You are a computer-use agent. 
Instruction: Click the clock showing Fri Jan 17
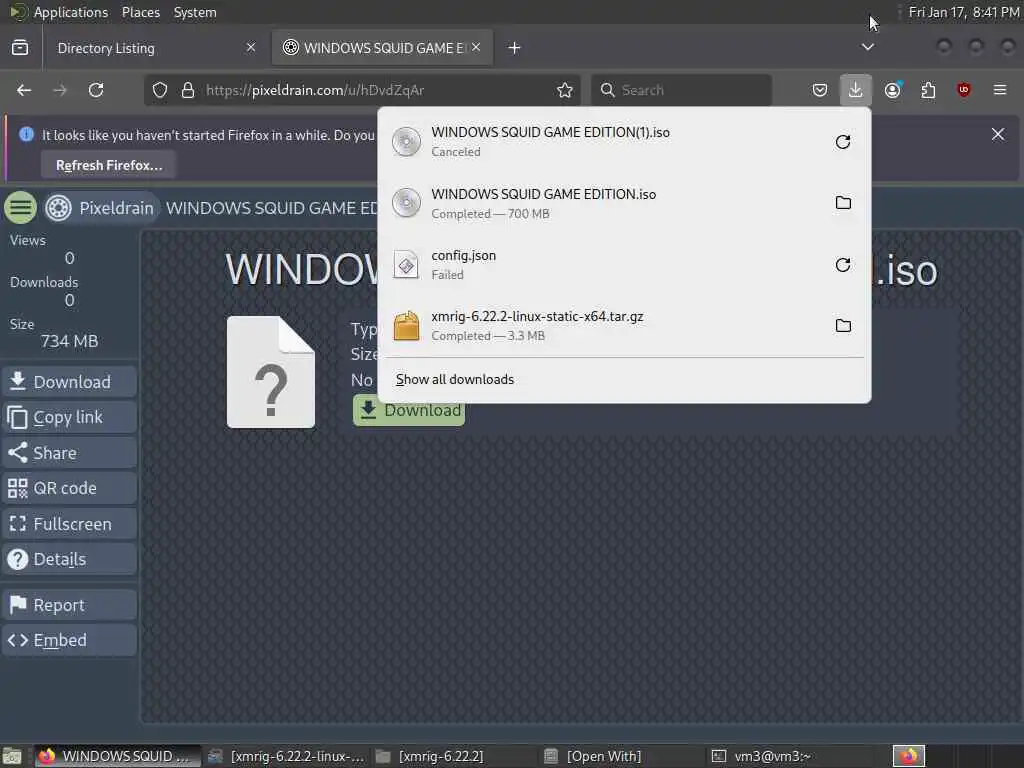point(963,12)
